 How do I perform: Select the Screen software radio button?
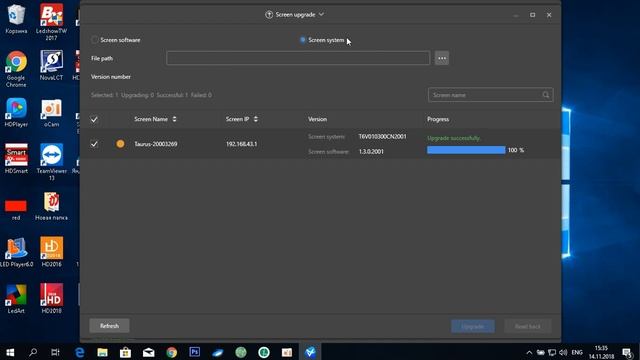pyautogui.click(x=95, y=40)
